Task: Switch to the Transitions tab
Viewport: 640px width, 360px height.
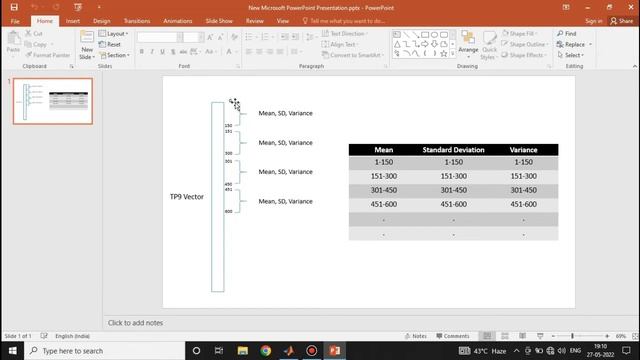Action: click(137, 21)
